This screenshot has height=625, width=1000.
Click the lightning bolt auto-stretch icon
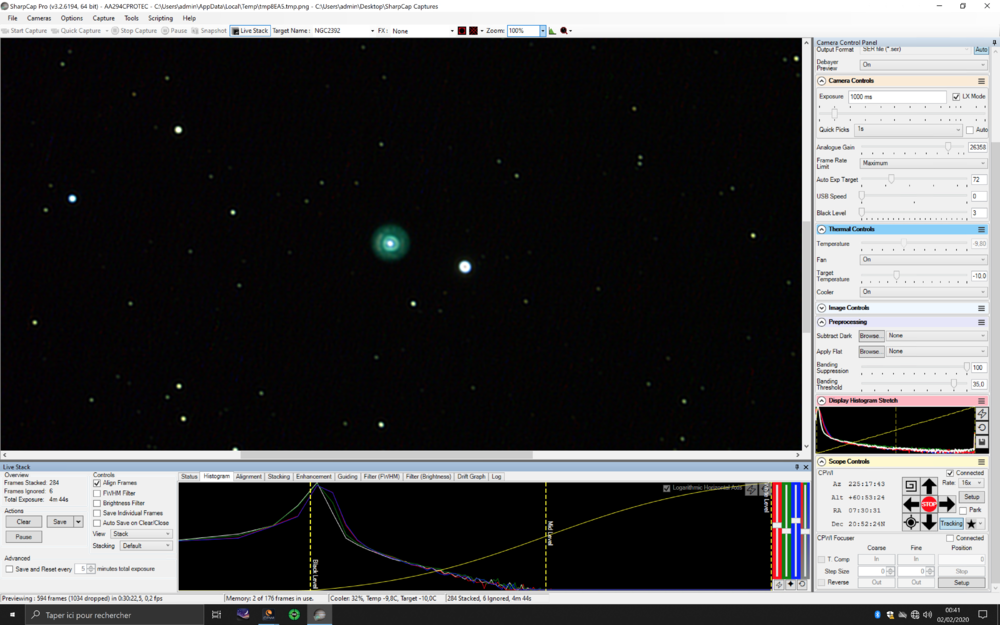(x=982, y=414)
